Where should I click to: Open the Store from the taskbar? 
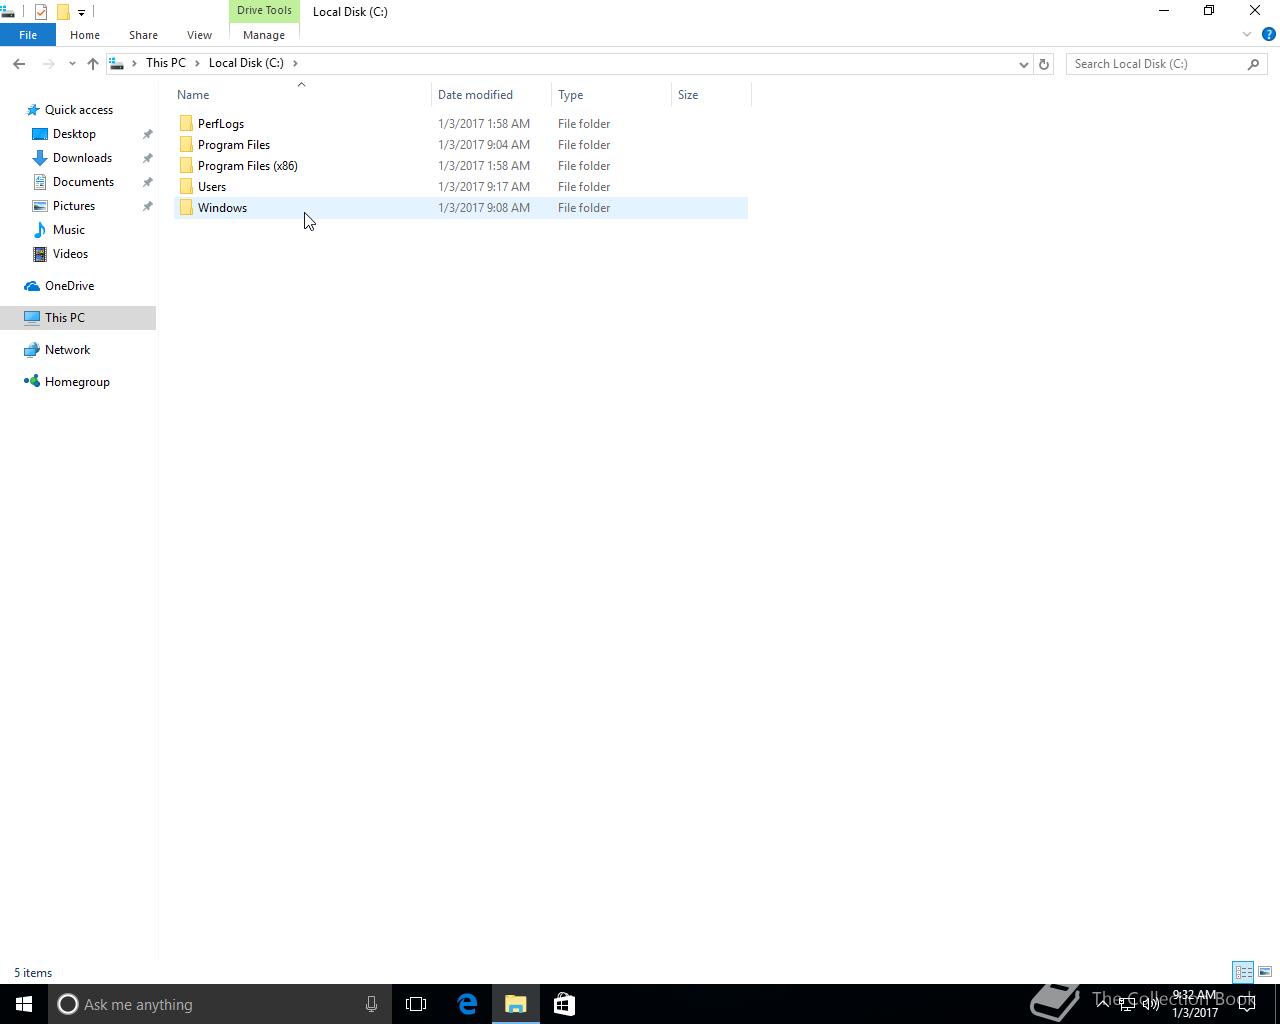pyautogui.click(x=564, y=1004)
